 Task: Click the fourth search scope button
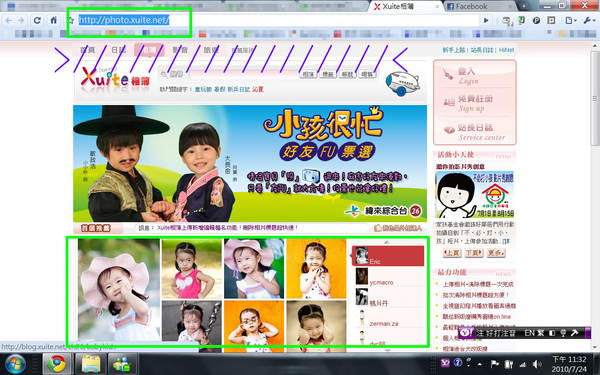(367, 74)
